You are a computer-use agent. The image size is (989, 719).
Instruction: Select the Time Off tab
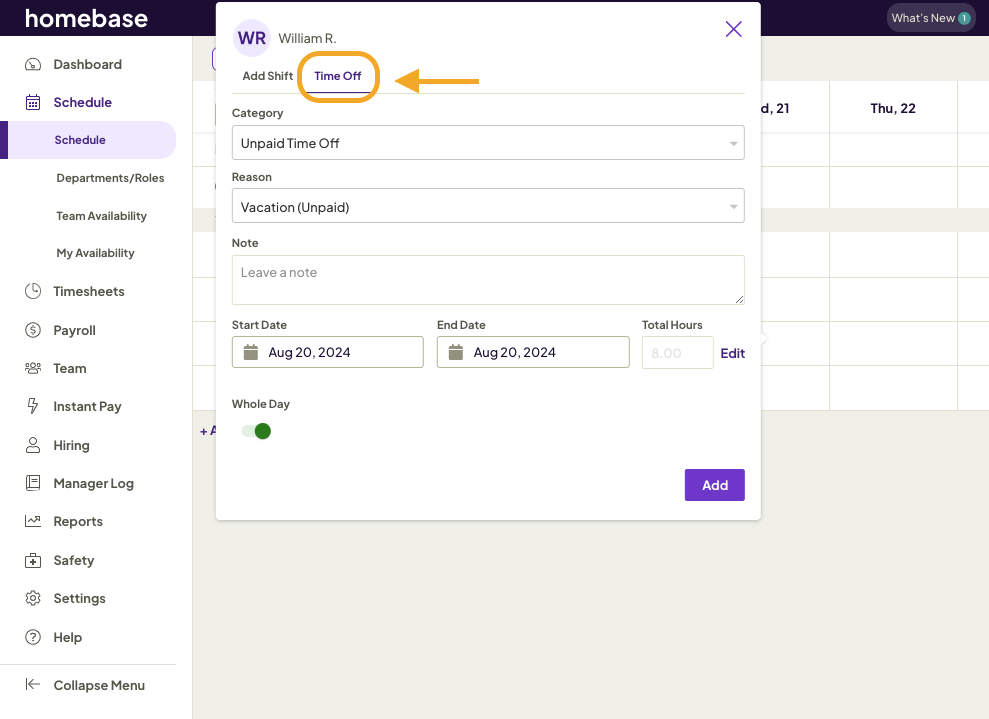[x=338, y=75]
